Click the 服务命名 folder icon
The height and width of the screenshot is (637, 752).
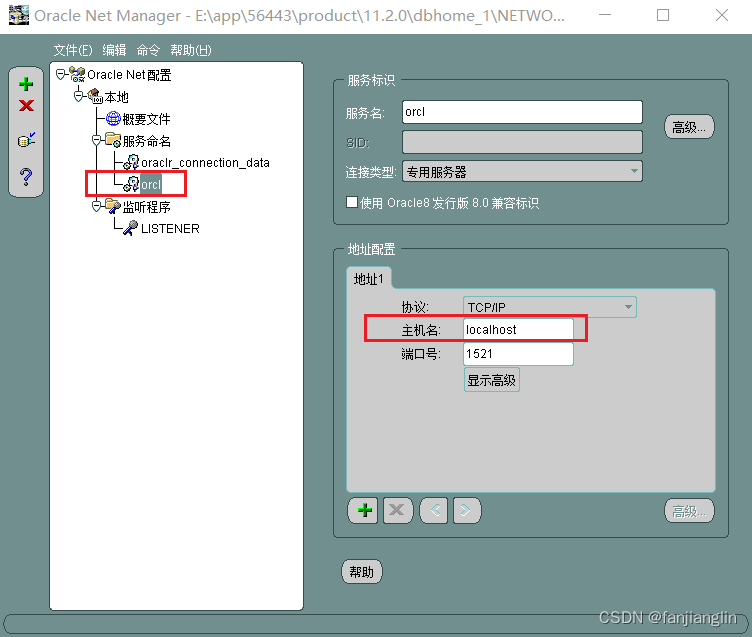point(113,140)
